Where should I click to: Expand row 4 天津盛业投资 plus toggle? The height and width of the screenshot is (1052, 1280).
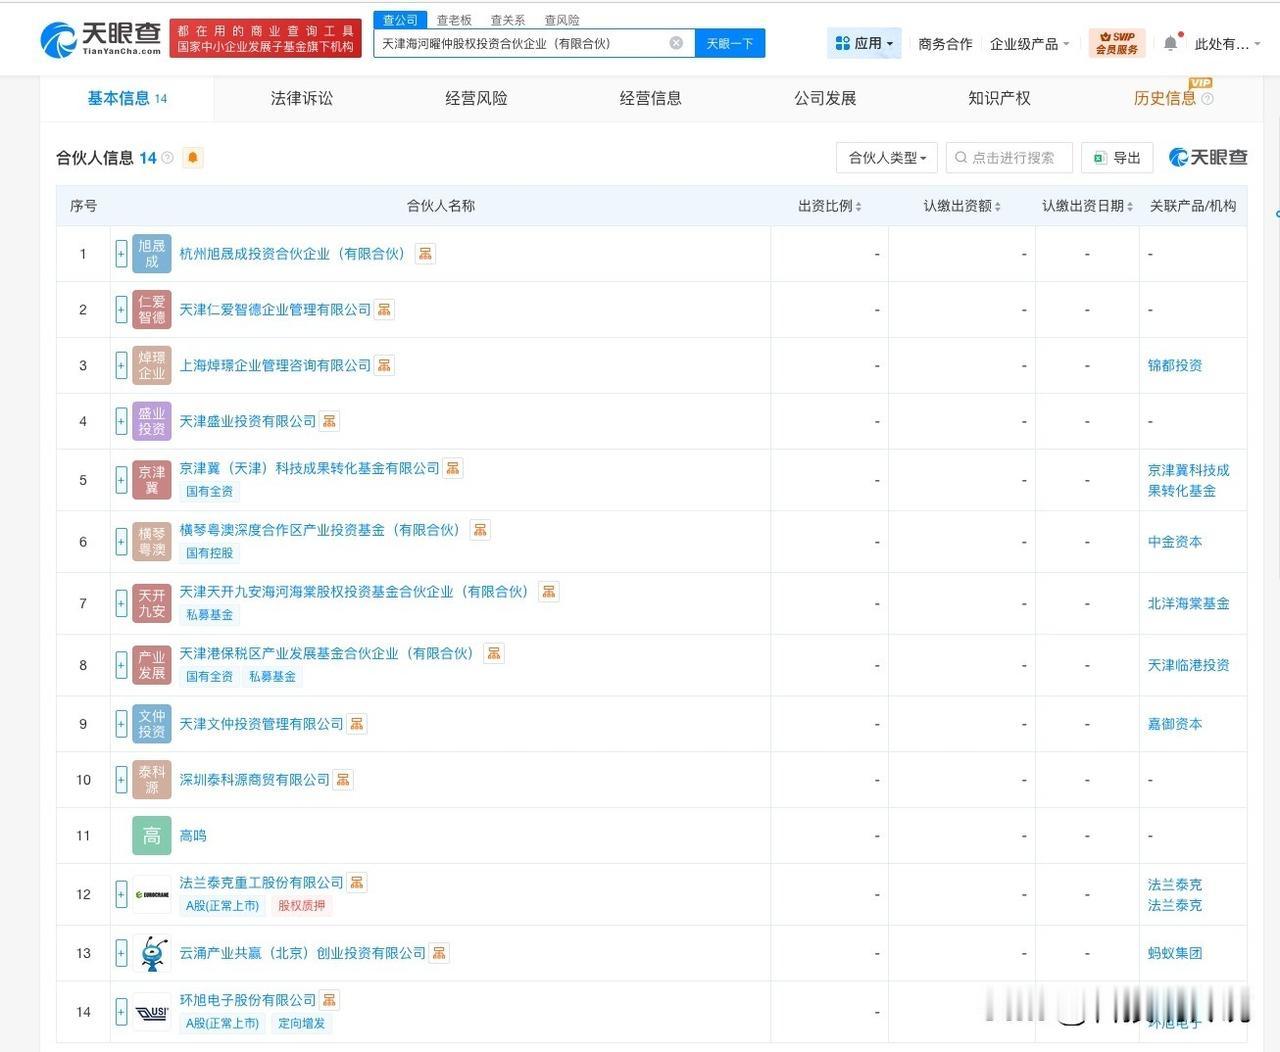click(x=121, y=422)
